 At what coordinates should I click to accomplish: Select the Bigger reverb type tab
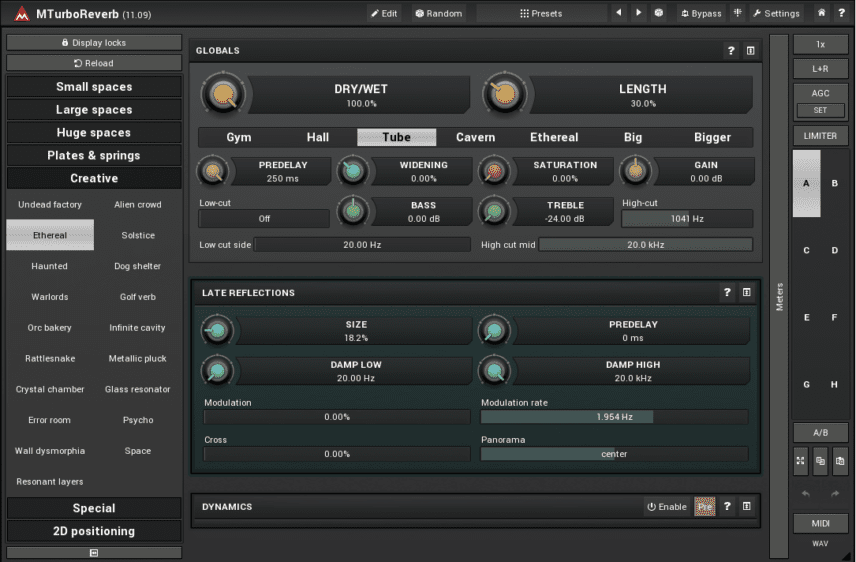[x=712, y=137]
